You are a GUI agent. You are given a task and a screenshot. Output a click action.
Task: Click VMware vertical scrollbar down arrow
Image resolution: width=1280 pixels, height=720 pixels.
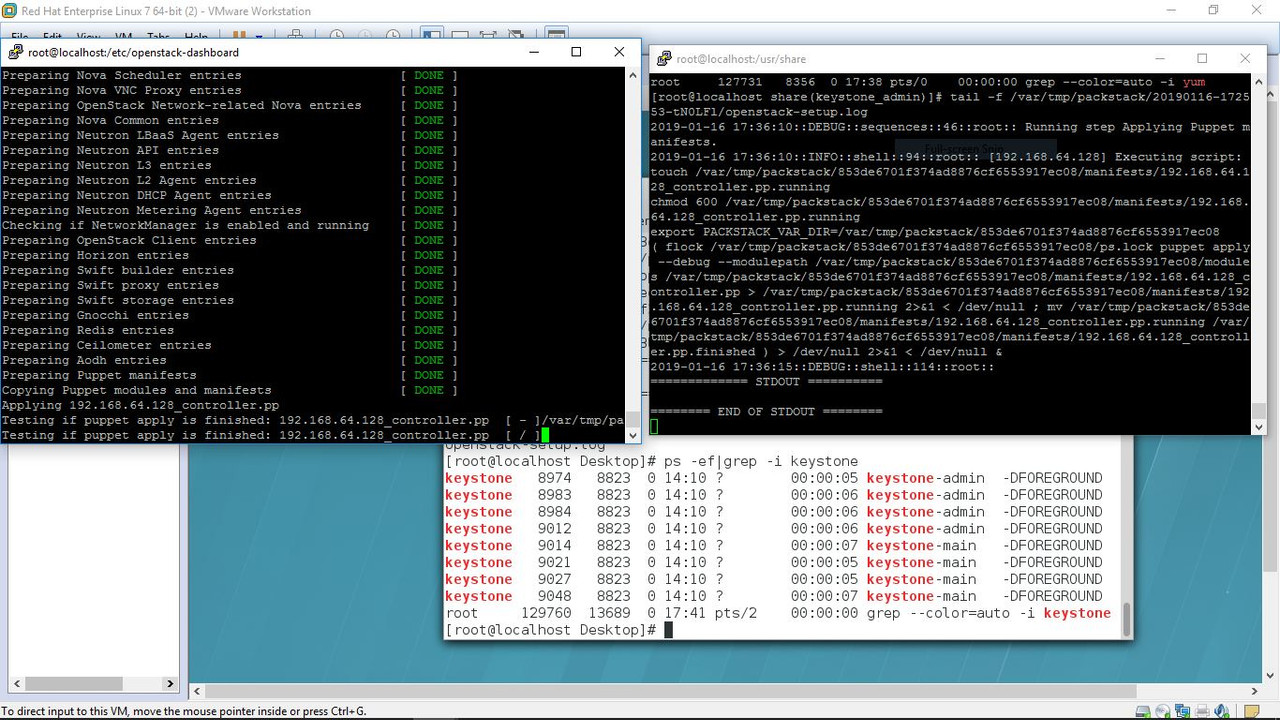click(x=1271, y=674)
